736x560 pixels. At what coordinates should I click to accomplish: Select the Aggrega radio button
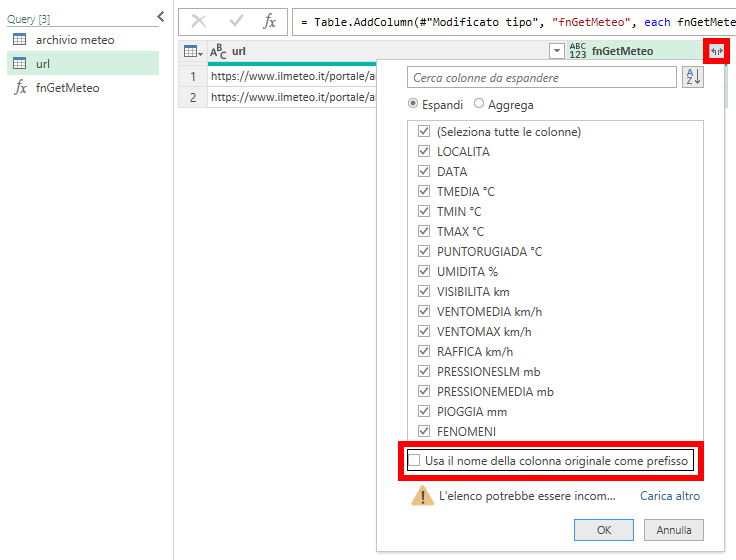[479, 103]
